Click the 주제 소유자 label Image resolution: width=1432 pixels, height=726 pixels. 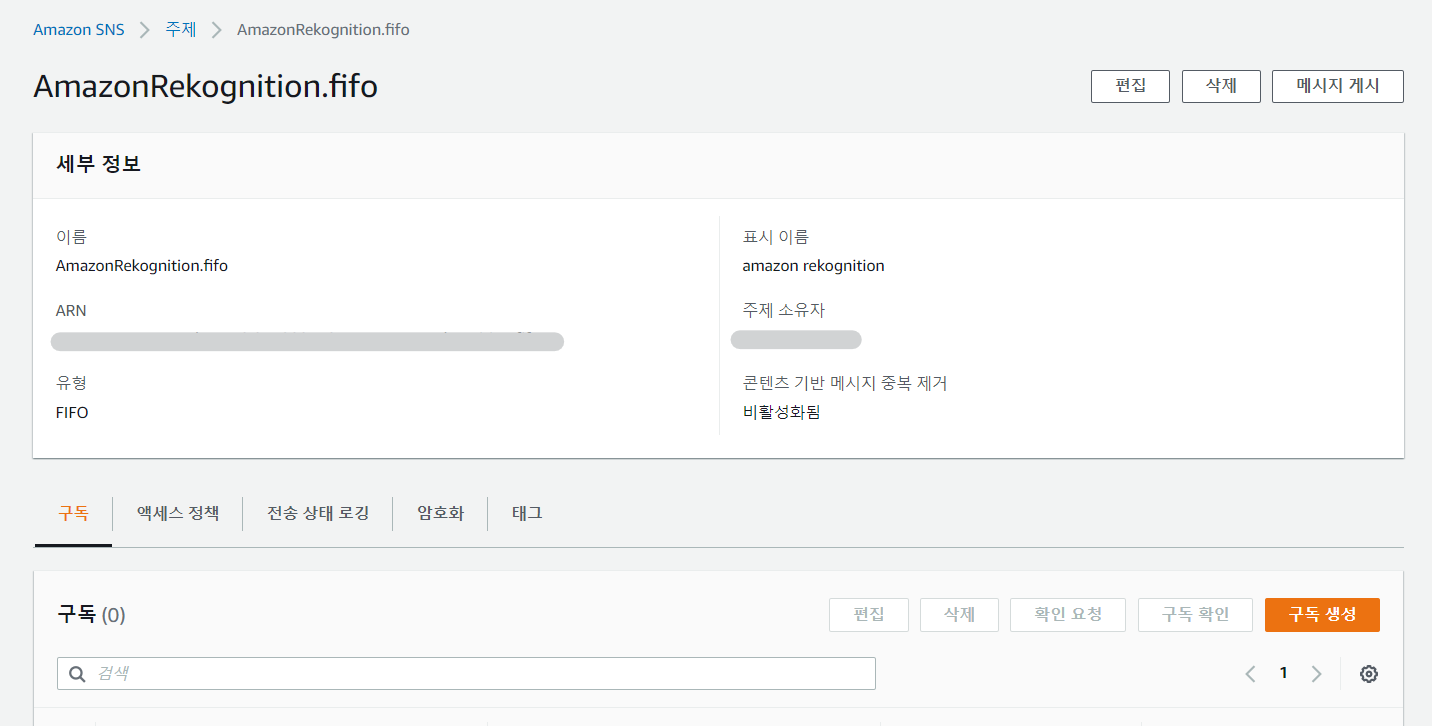click(x=783, y=310)
